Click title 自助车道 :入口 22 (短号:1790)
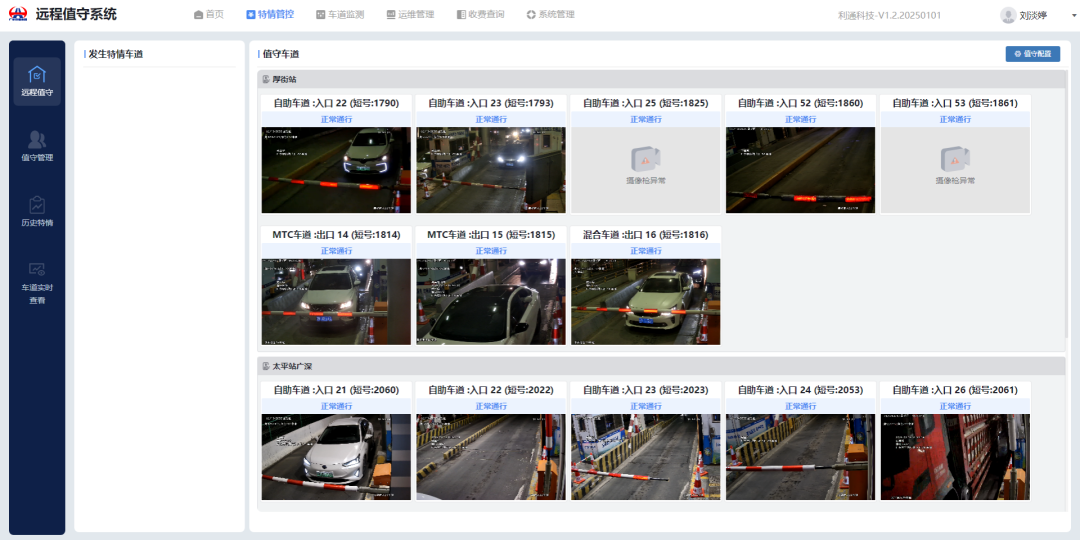This screenshot has width=1080, height=540. 336,103
